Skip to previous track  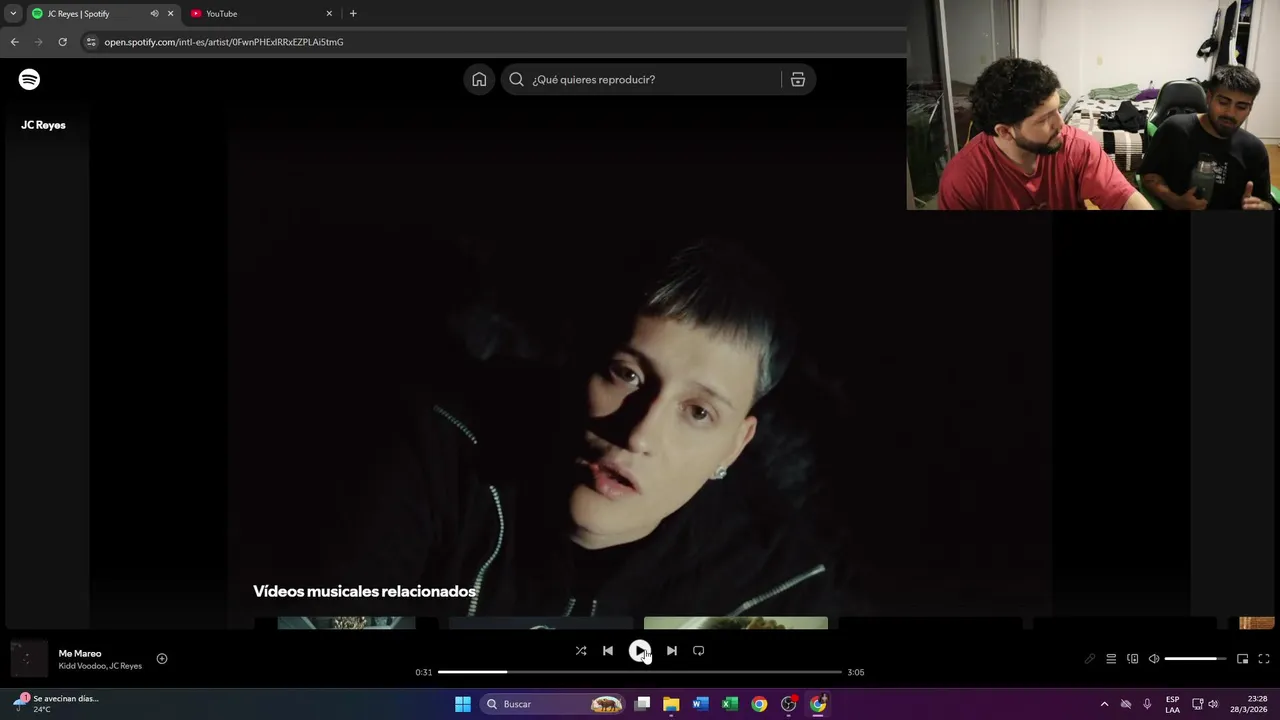608,651
